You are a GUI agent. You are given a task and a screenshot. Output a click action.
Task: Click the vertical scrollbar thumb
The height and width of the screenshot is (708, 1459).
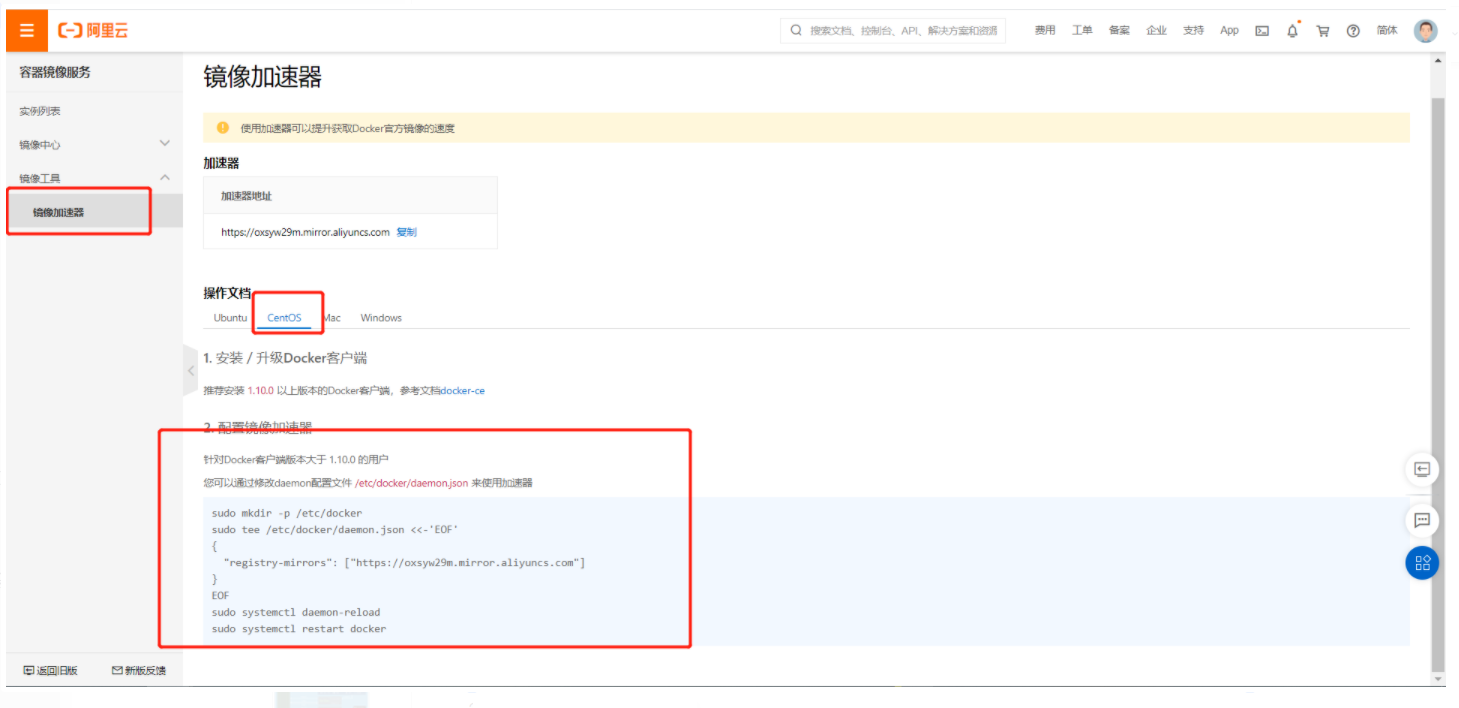point(1438,385)
